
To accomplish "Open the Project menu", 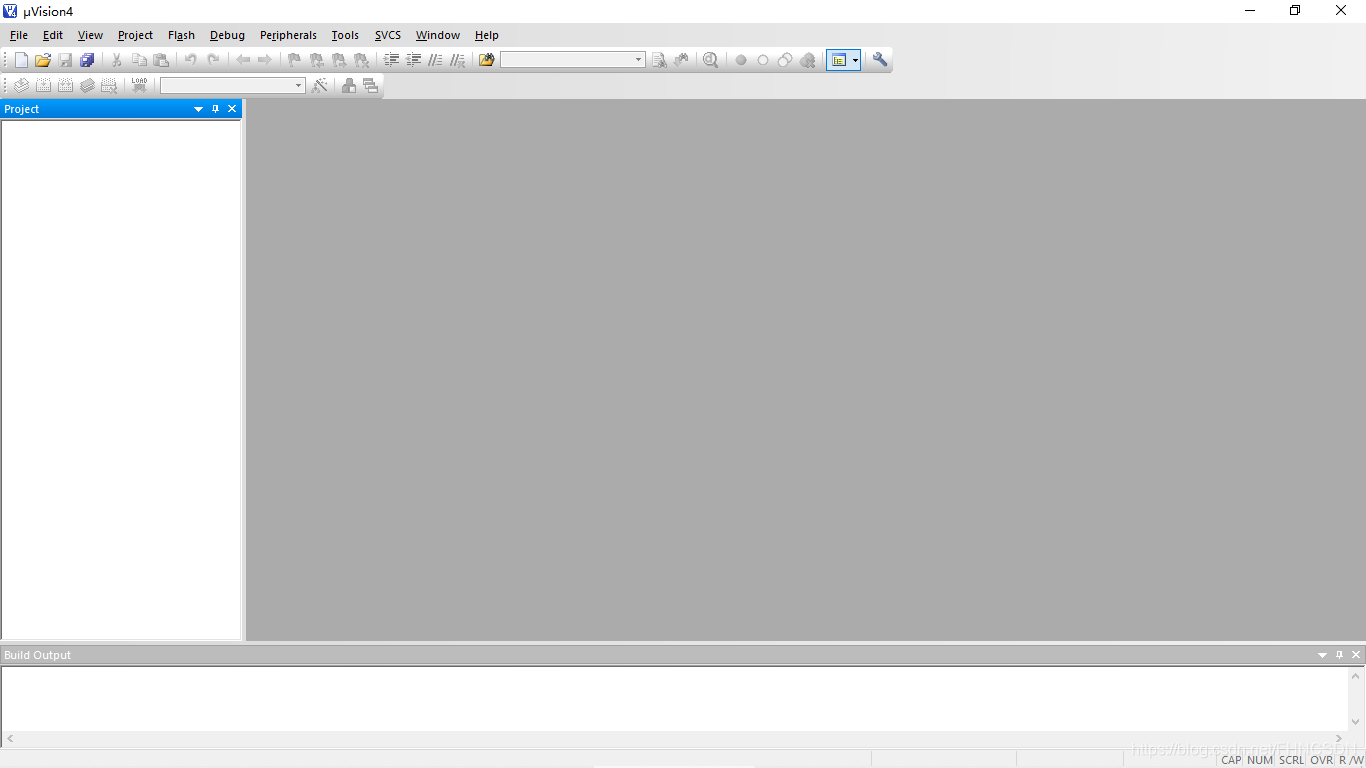I will pos(135,35).
